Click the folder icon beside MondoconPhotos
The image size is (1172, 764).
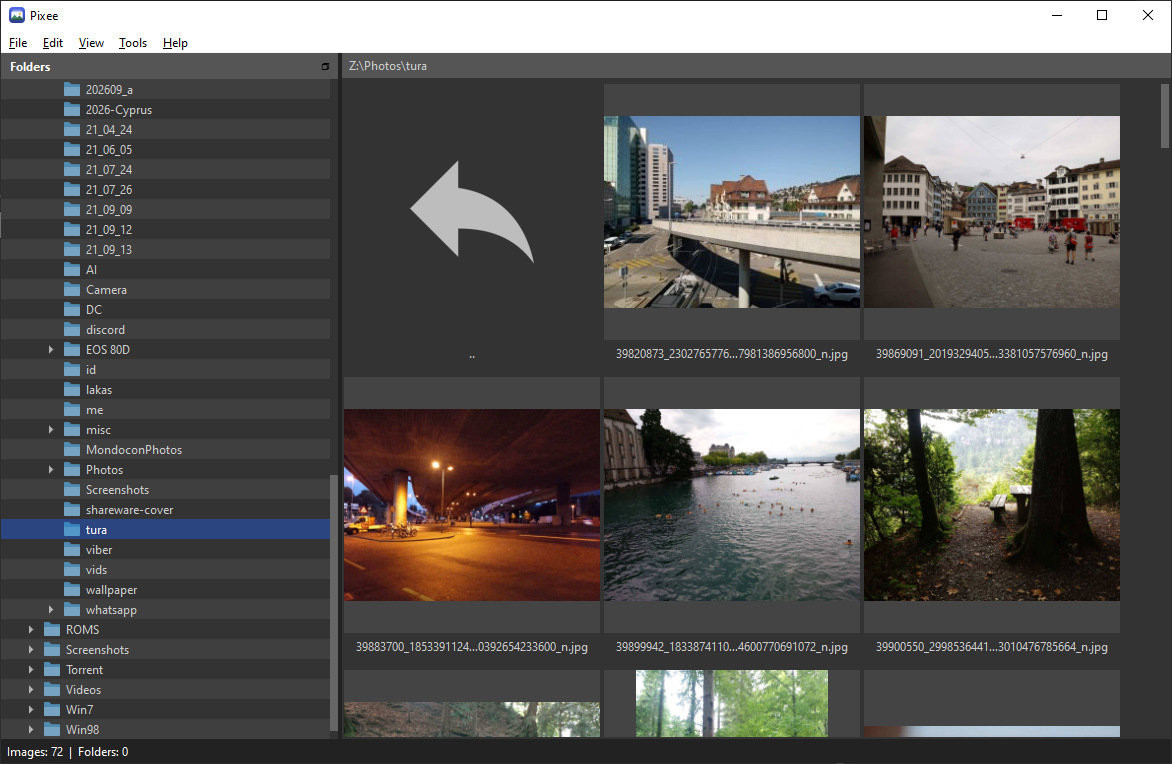(x=72, y=450)
